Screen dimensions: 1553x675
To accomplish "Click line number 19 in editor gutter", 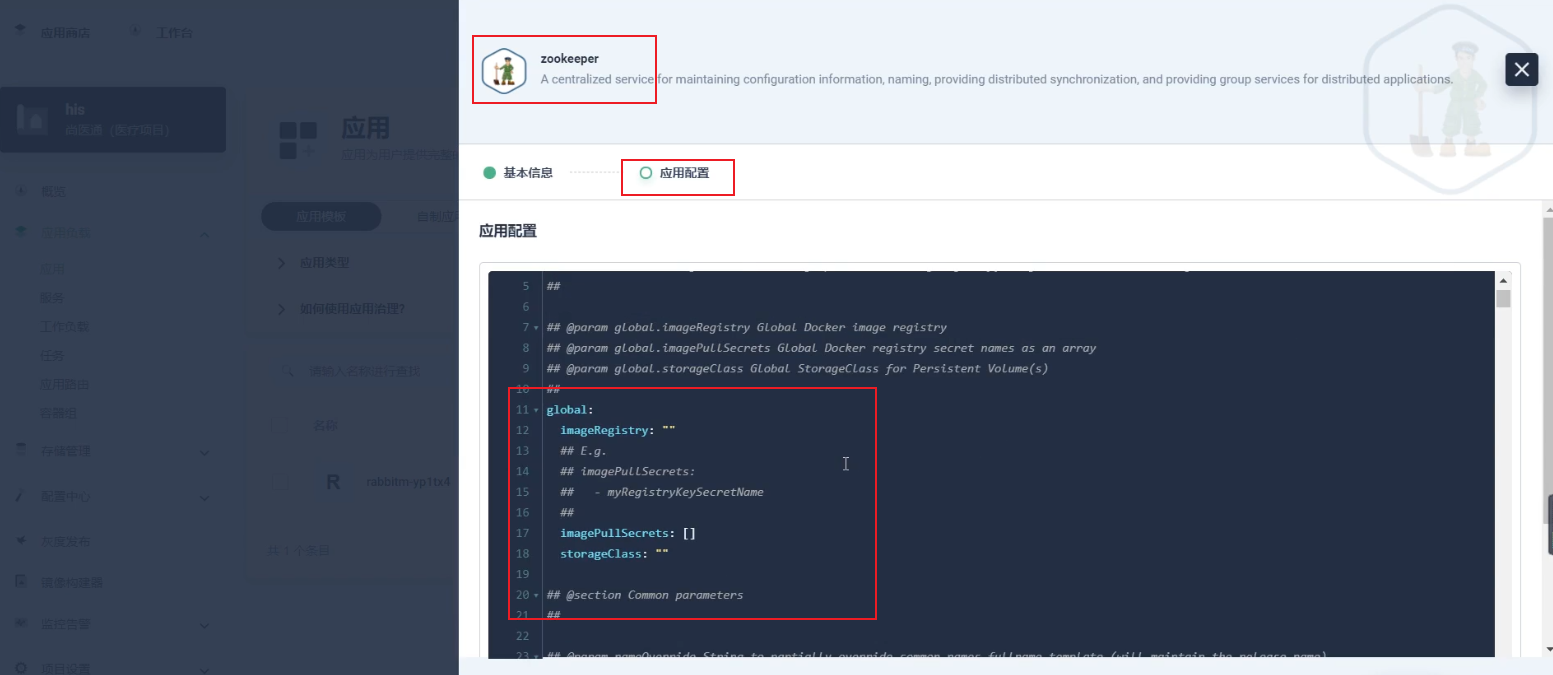I will [522, 574].
